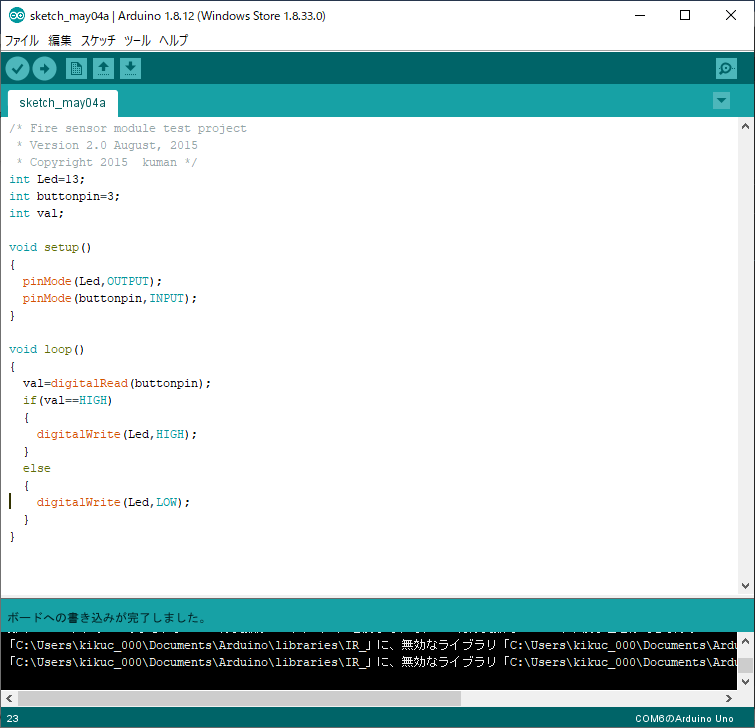Screen dimensions: 755x728
Task: Click the Verify sketch checkmark icon
Action: click(18, 68)
